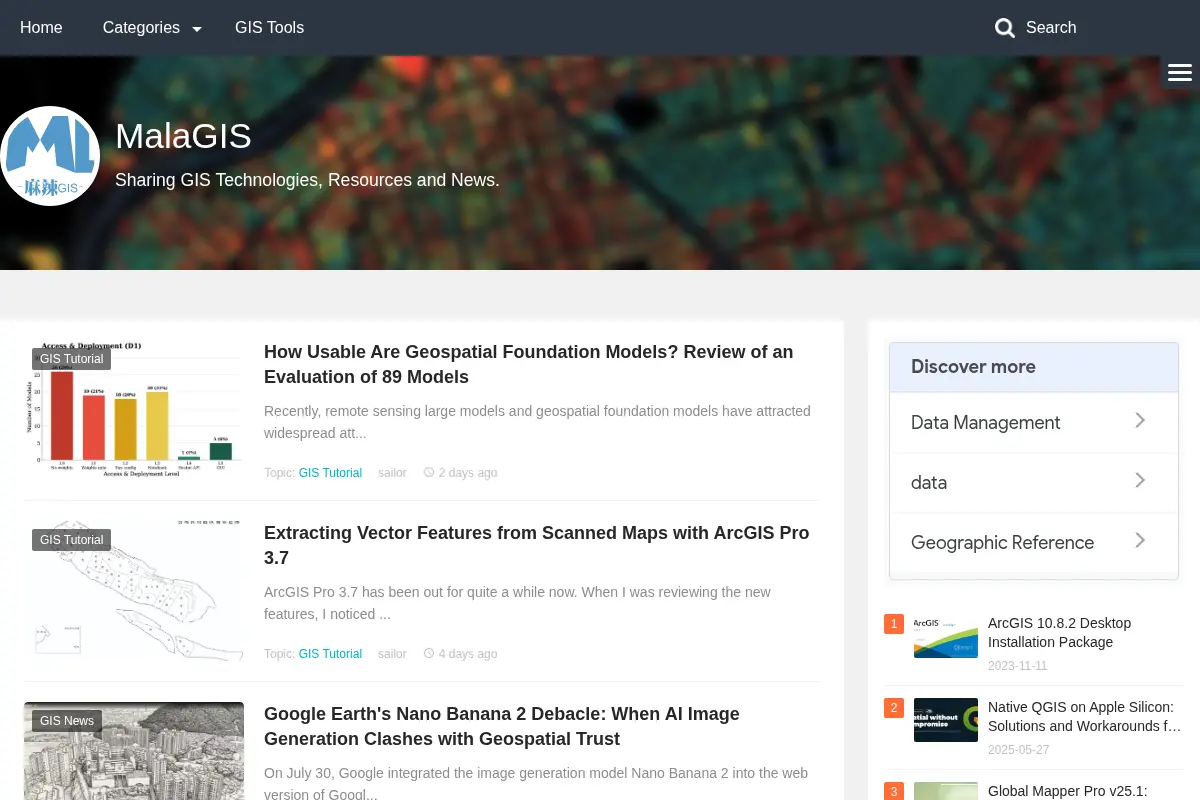Click GIS Tutorial badge on bar chart thumbnail
The height and width of the screenshot is (800, 1200).
click(x=71, y=359)
